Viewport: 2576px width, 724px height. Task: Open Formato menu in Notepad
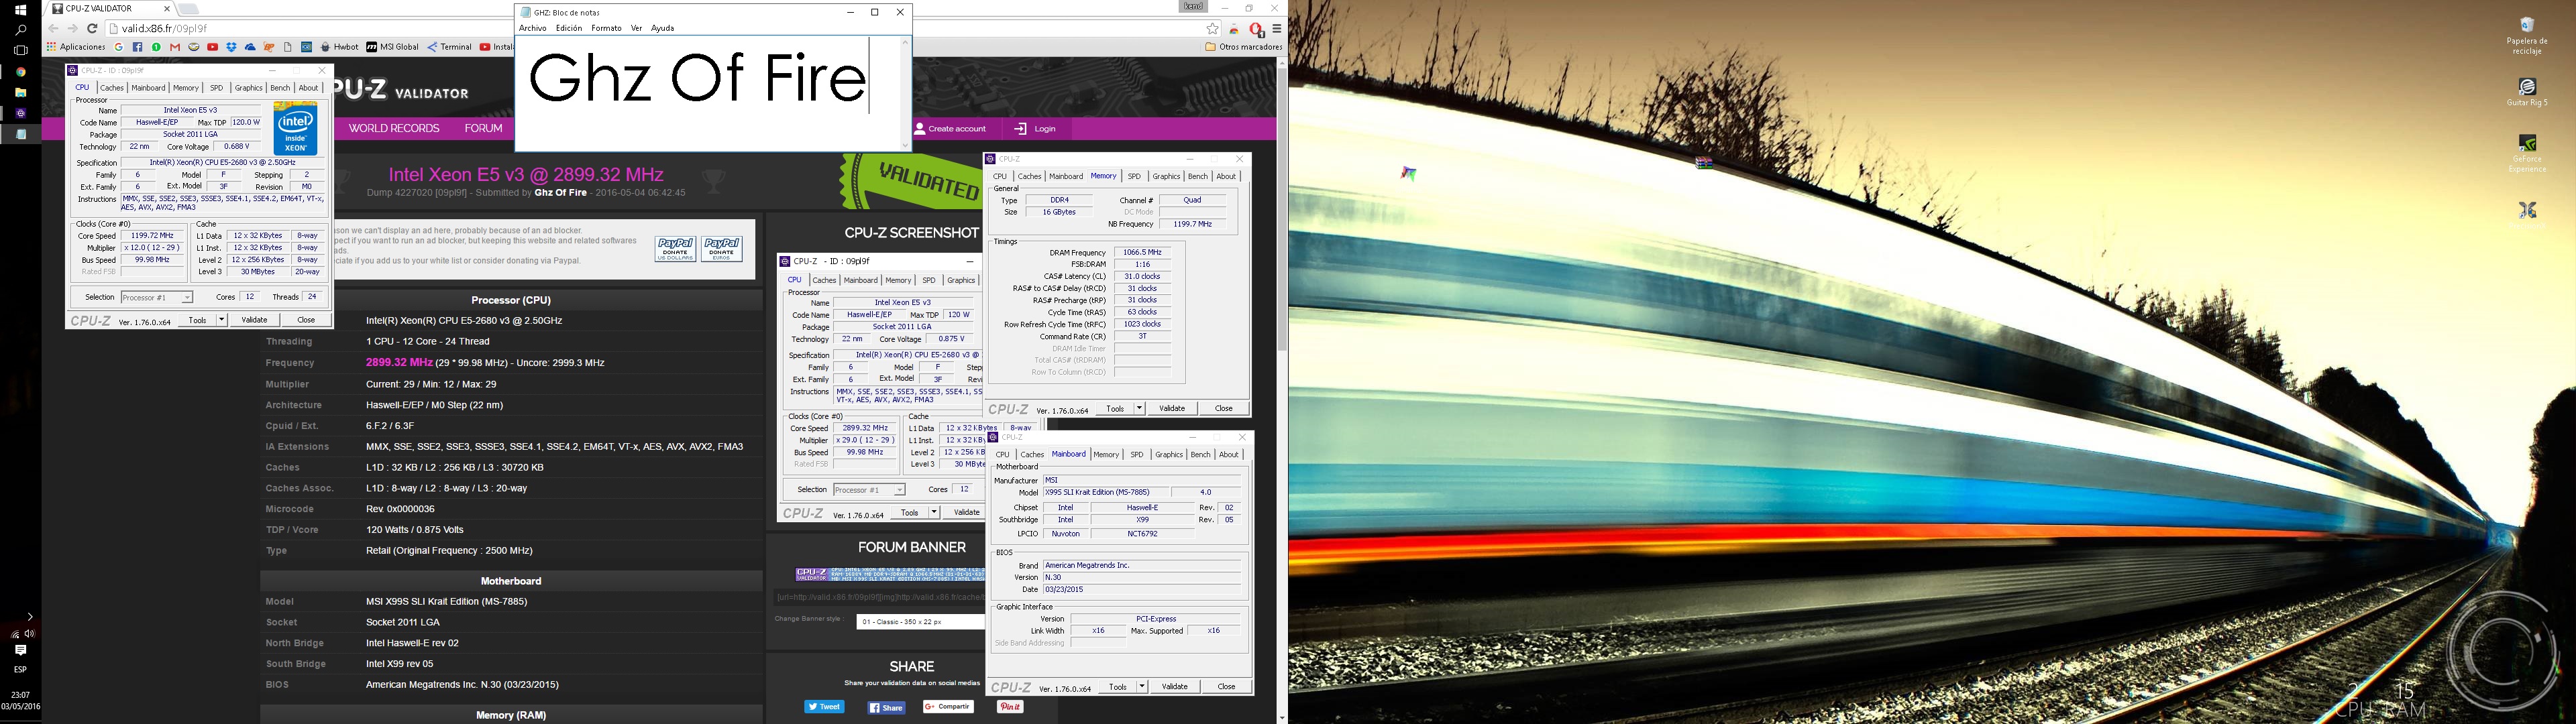tap(606, 28)
